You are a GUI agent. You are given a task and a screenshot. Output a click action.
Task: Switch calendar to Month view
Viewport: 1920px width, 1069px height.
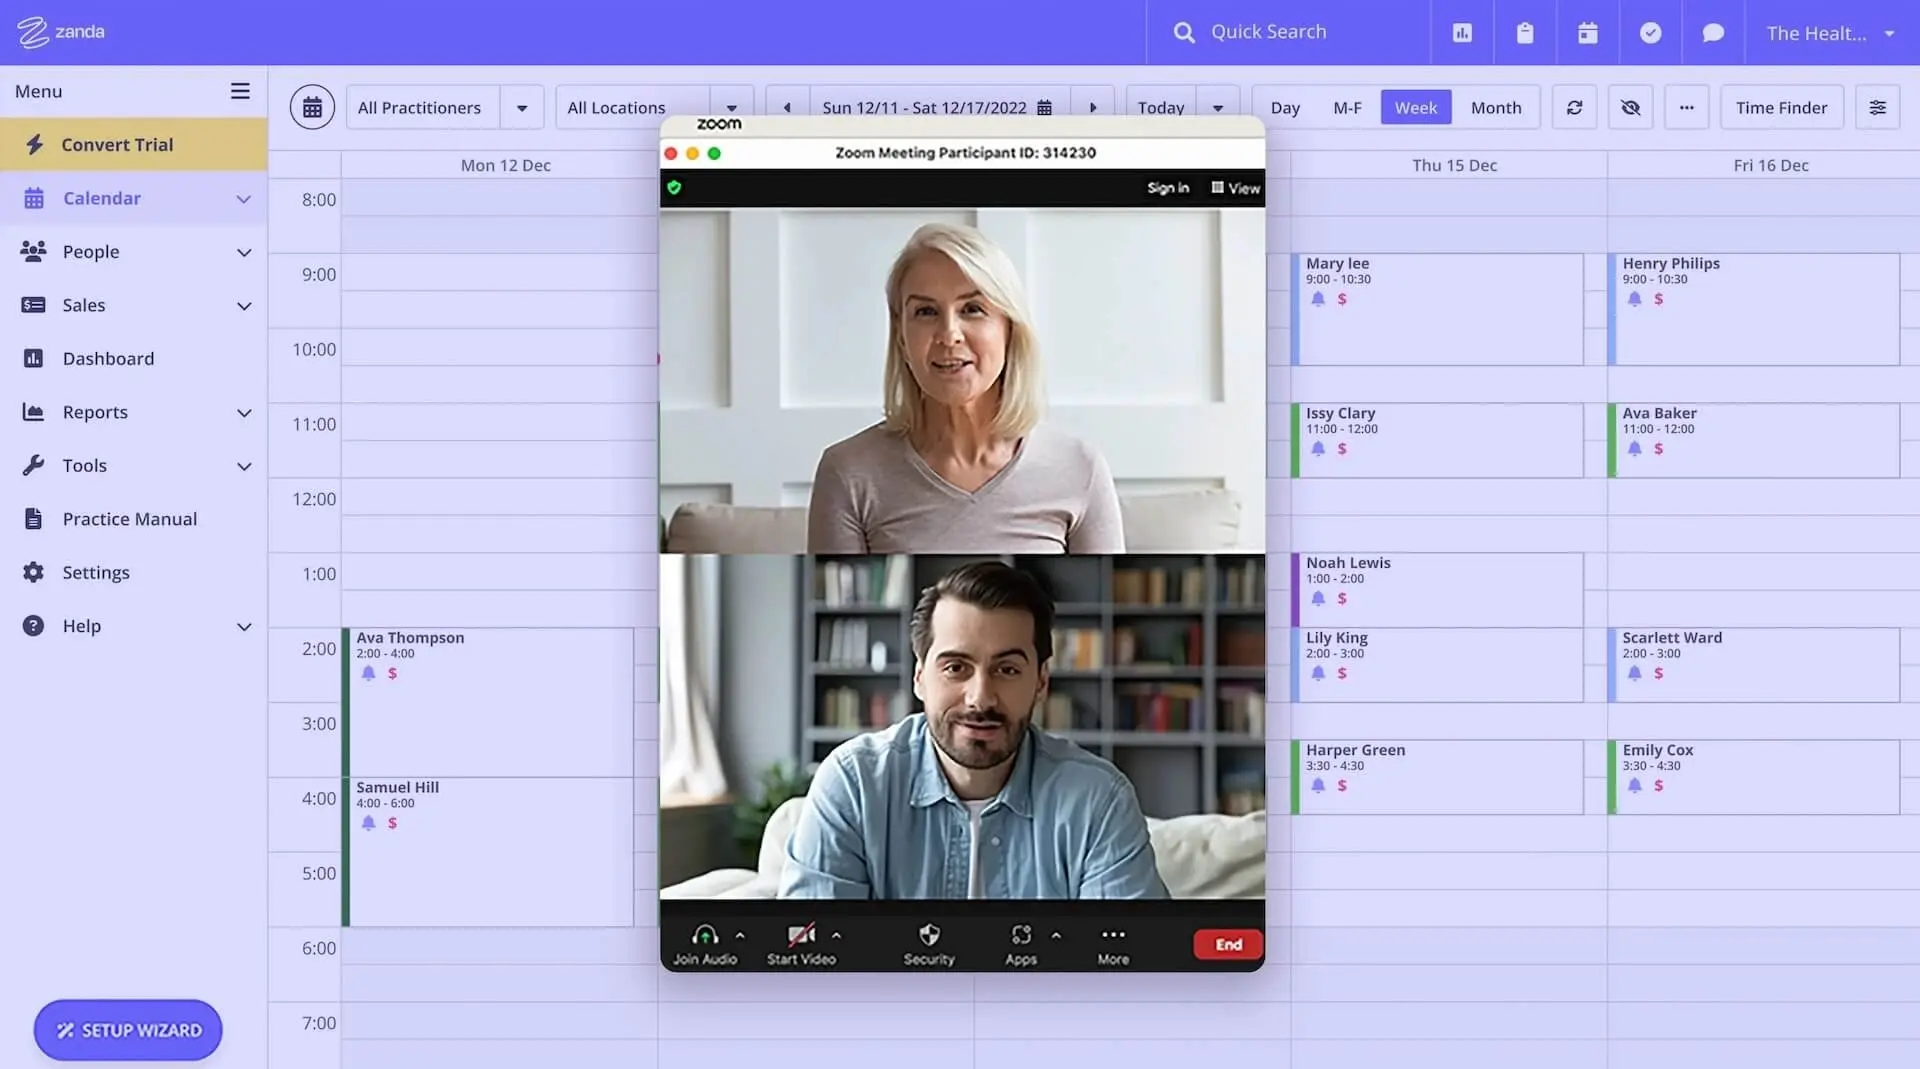1496,107
